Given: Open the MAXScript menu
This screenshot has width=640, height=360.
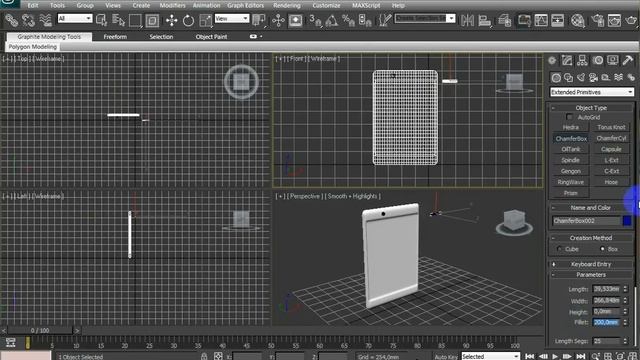Looking at the screenshot, I should pyautogui.click(x=366, y=5).
